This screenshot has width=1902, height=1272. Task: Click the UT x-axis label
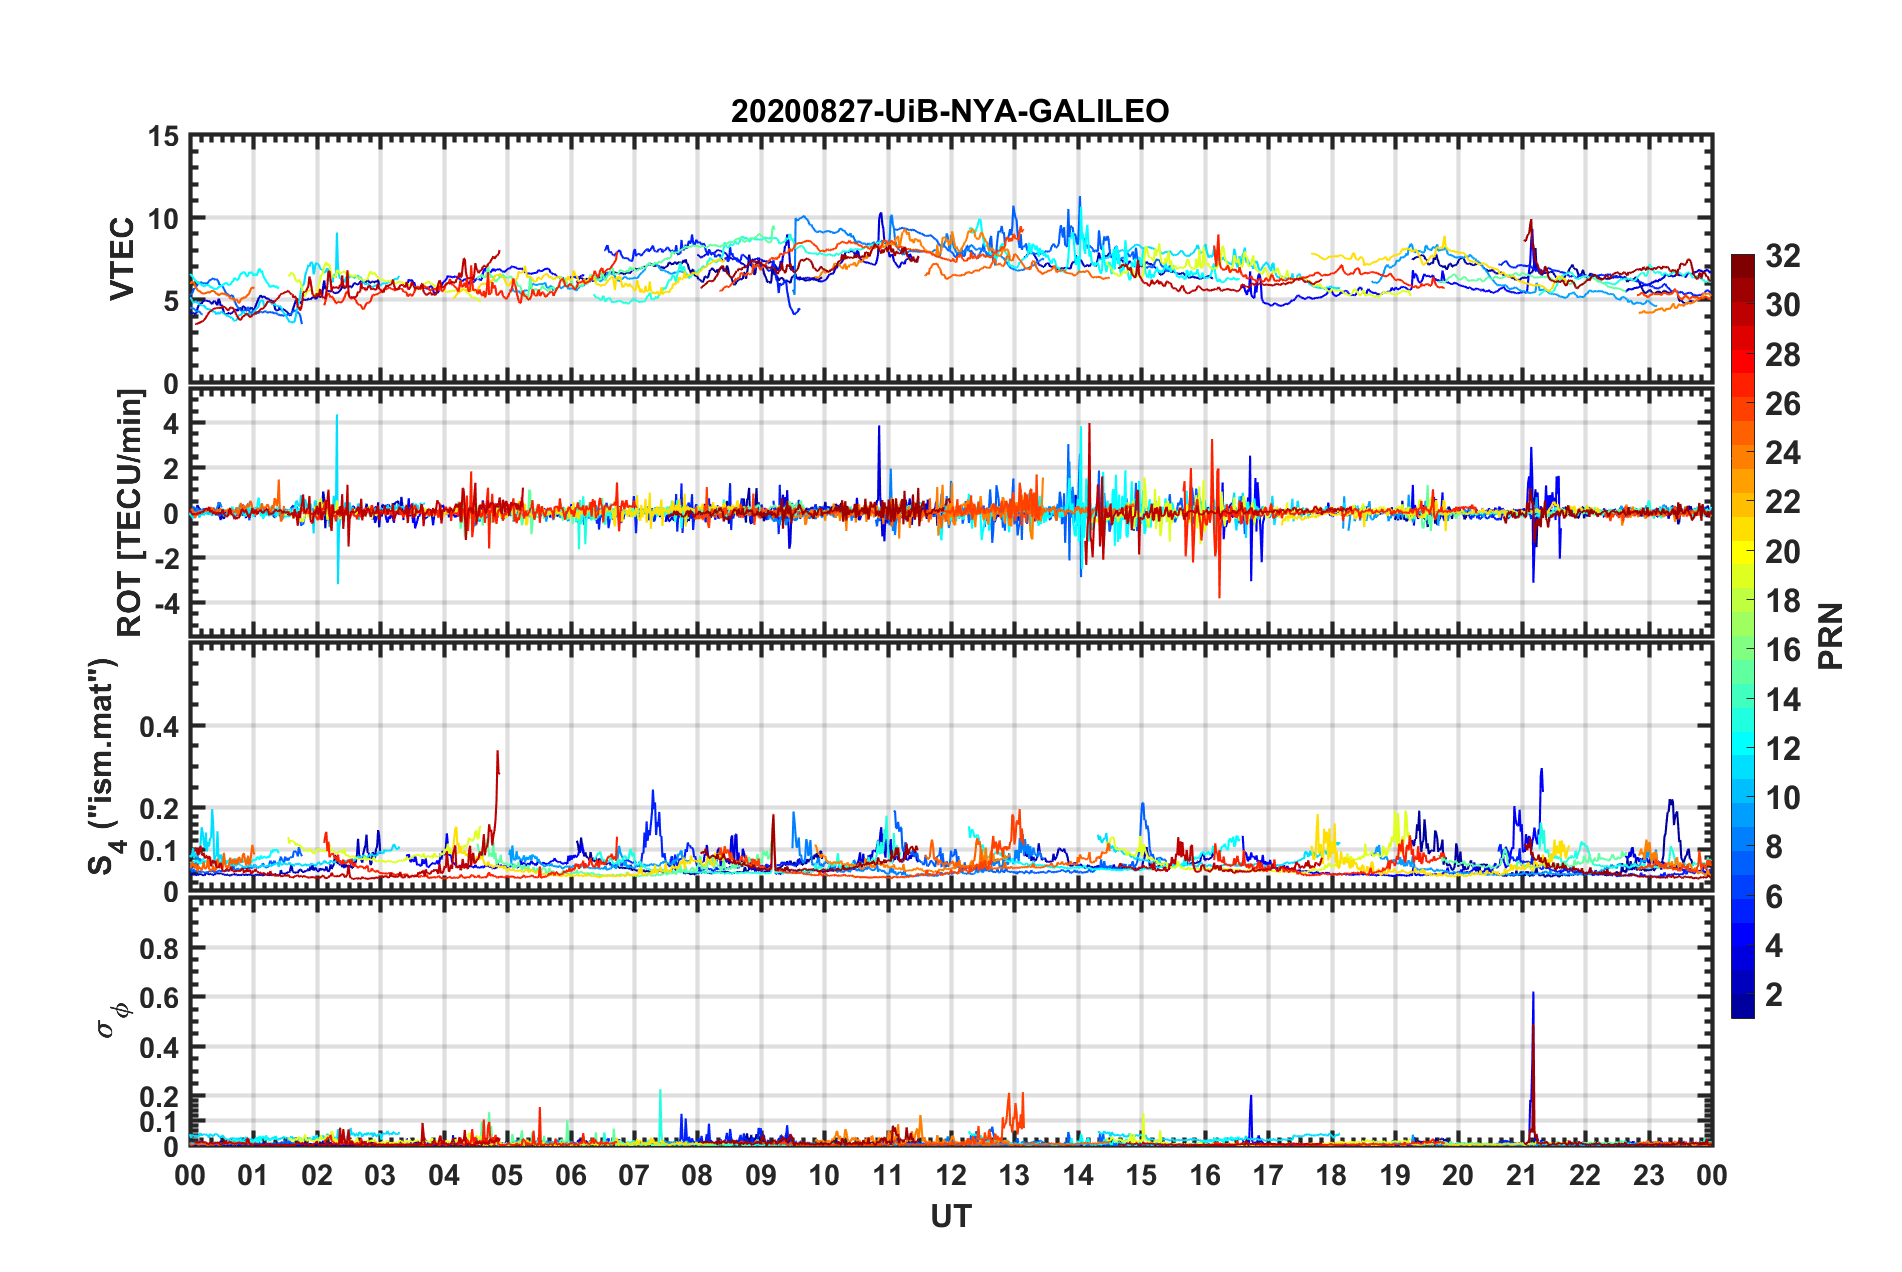[951, 1216]
